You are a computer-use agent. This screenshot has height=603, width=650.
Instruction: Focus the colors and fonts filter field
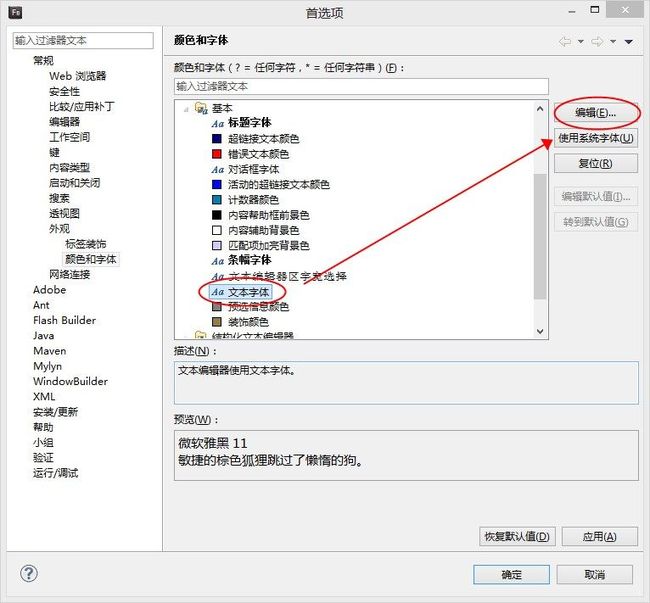[x=361, y=87]
